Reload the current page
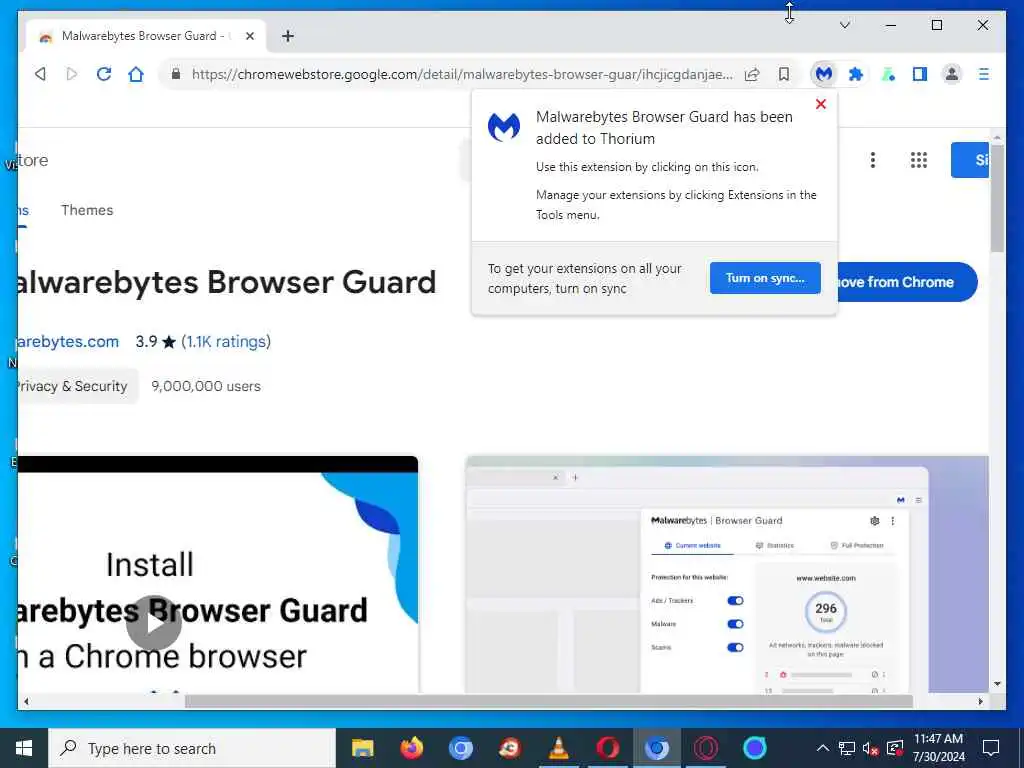1024x768 pixels. [x=104, y=74]
